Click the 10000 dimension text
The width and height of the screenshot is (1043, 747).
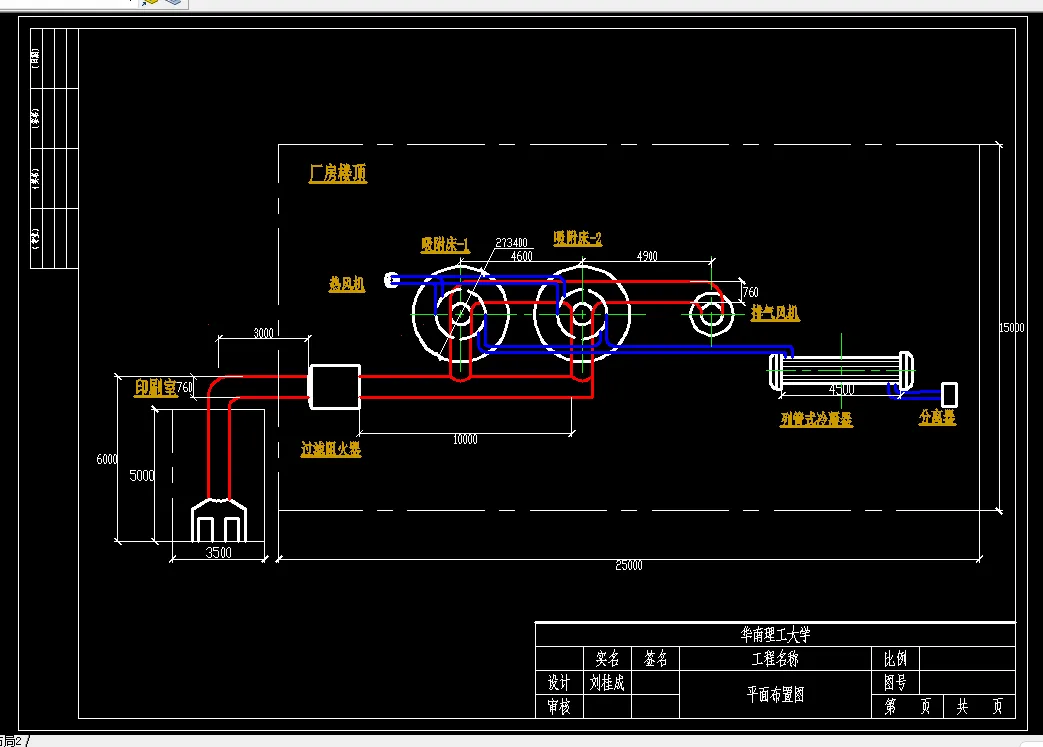[x=465, y=440]
